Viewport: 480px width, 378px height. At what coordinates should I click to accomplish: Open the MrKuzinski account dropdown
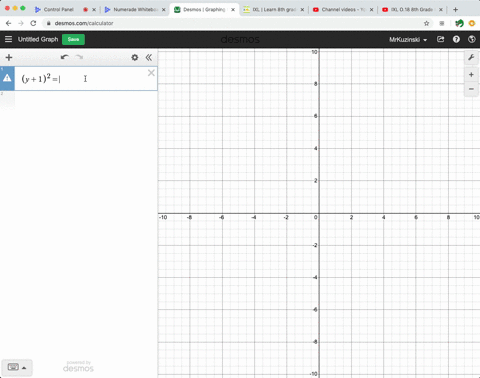408,40
